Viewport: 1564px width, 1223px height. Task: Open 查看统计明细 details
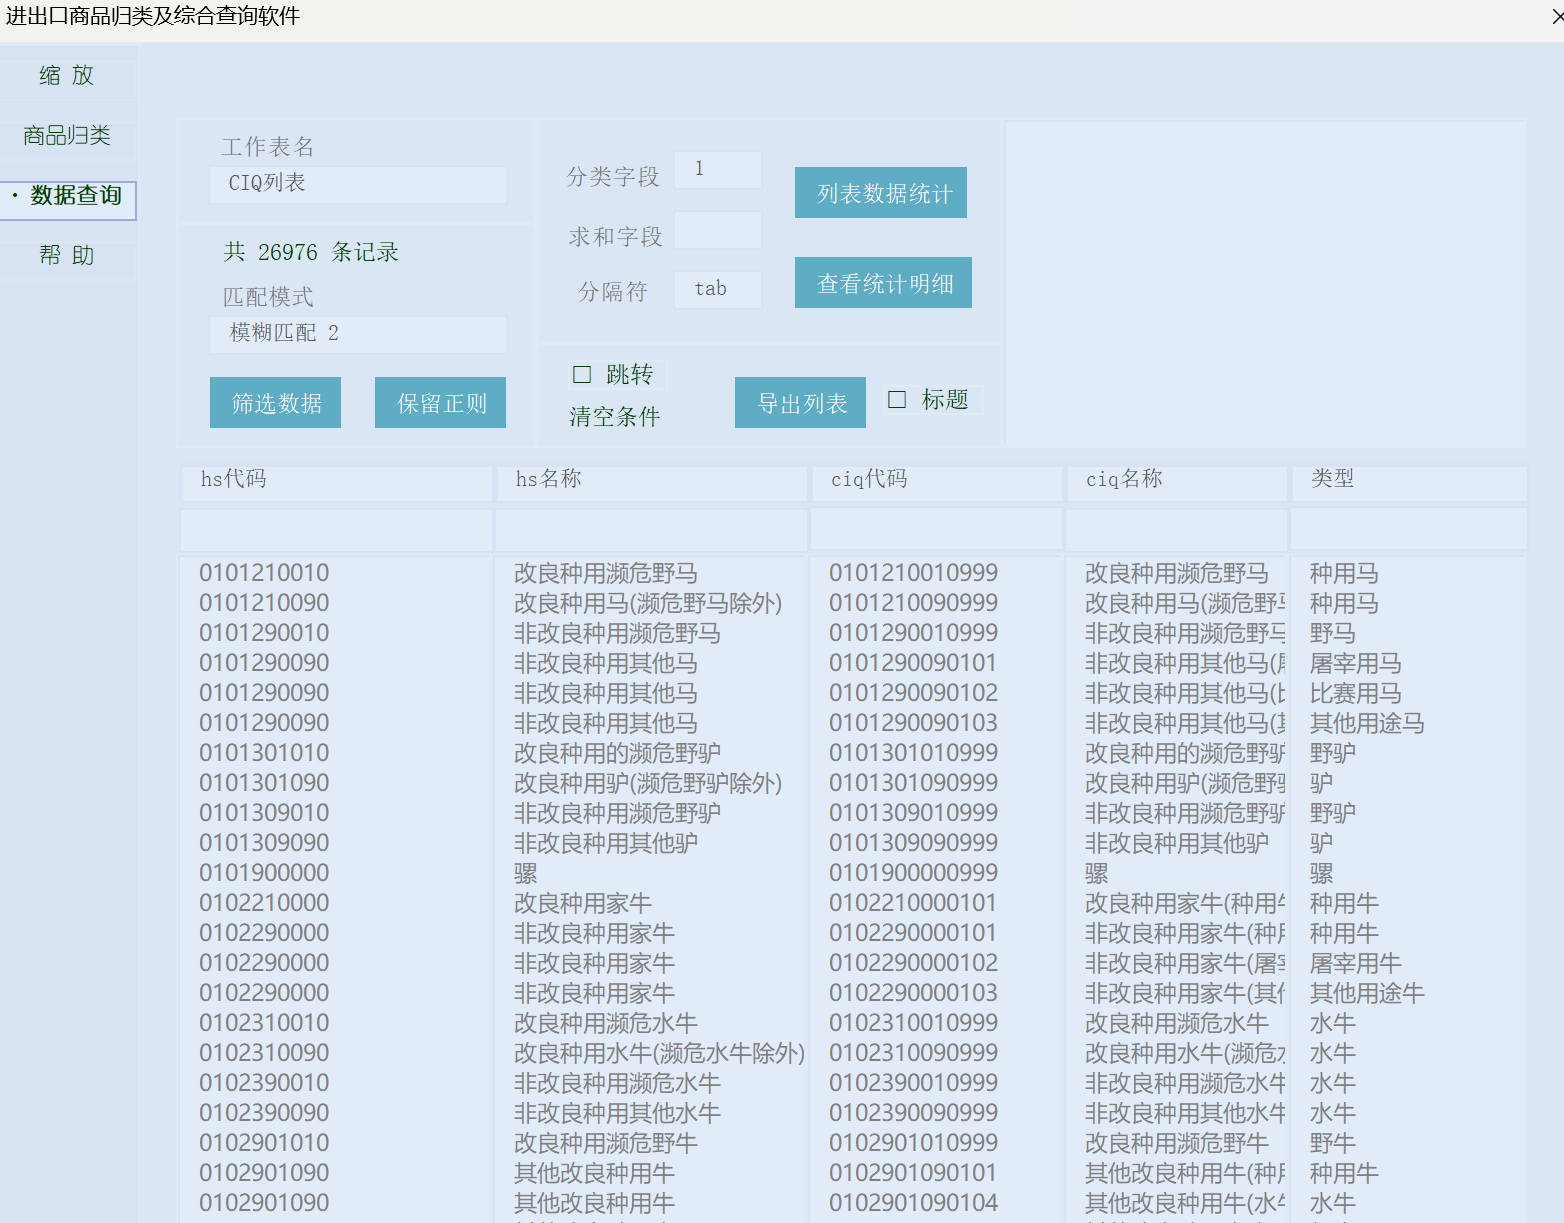tap(883, 283)
